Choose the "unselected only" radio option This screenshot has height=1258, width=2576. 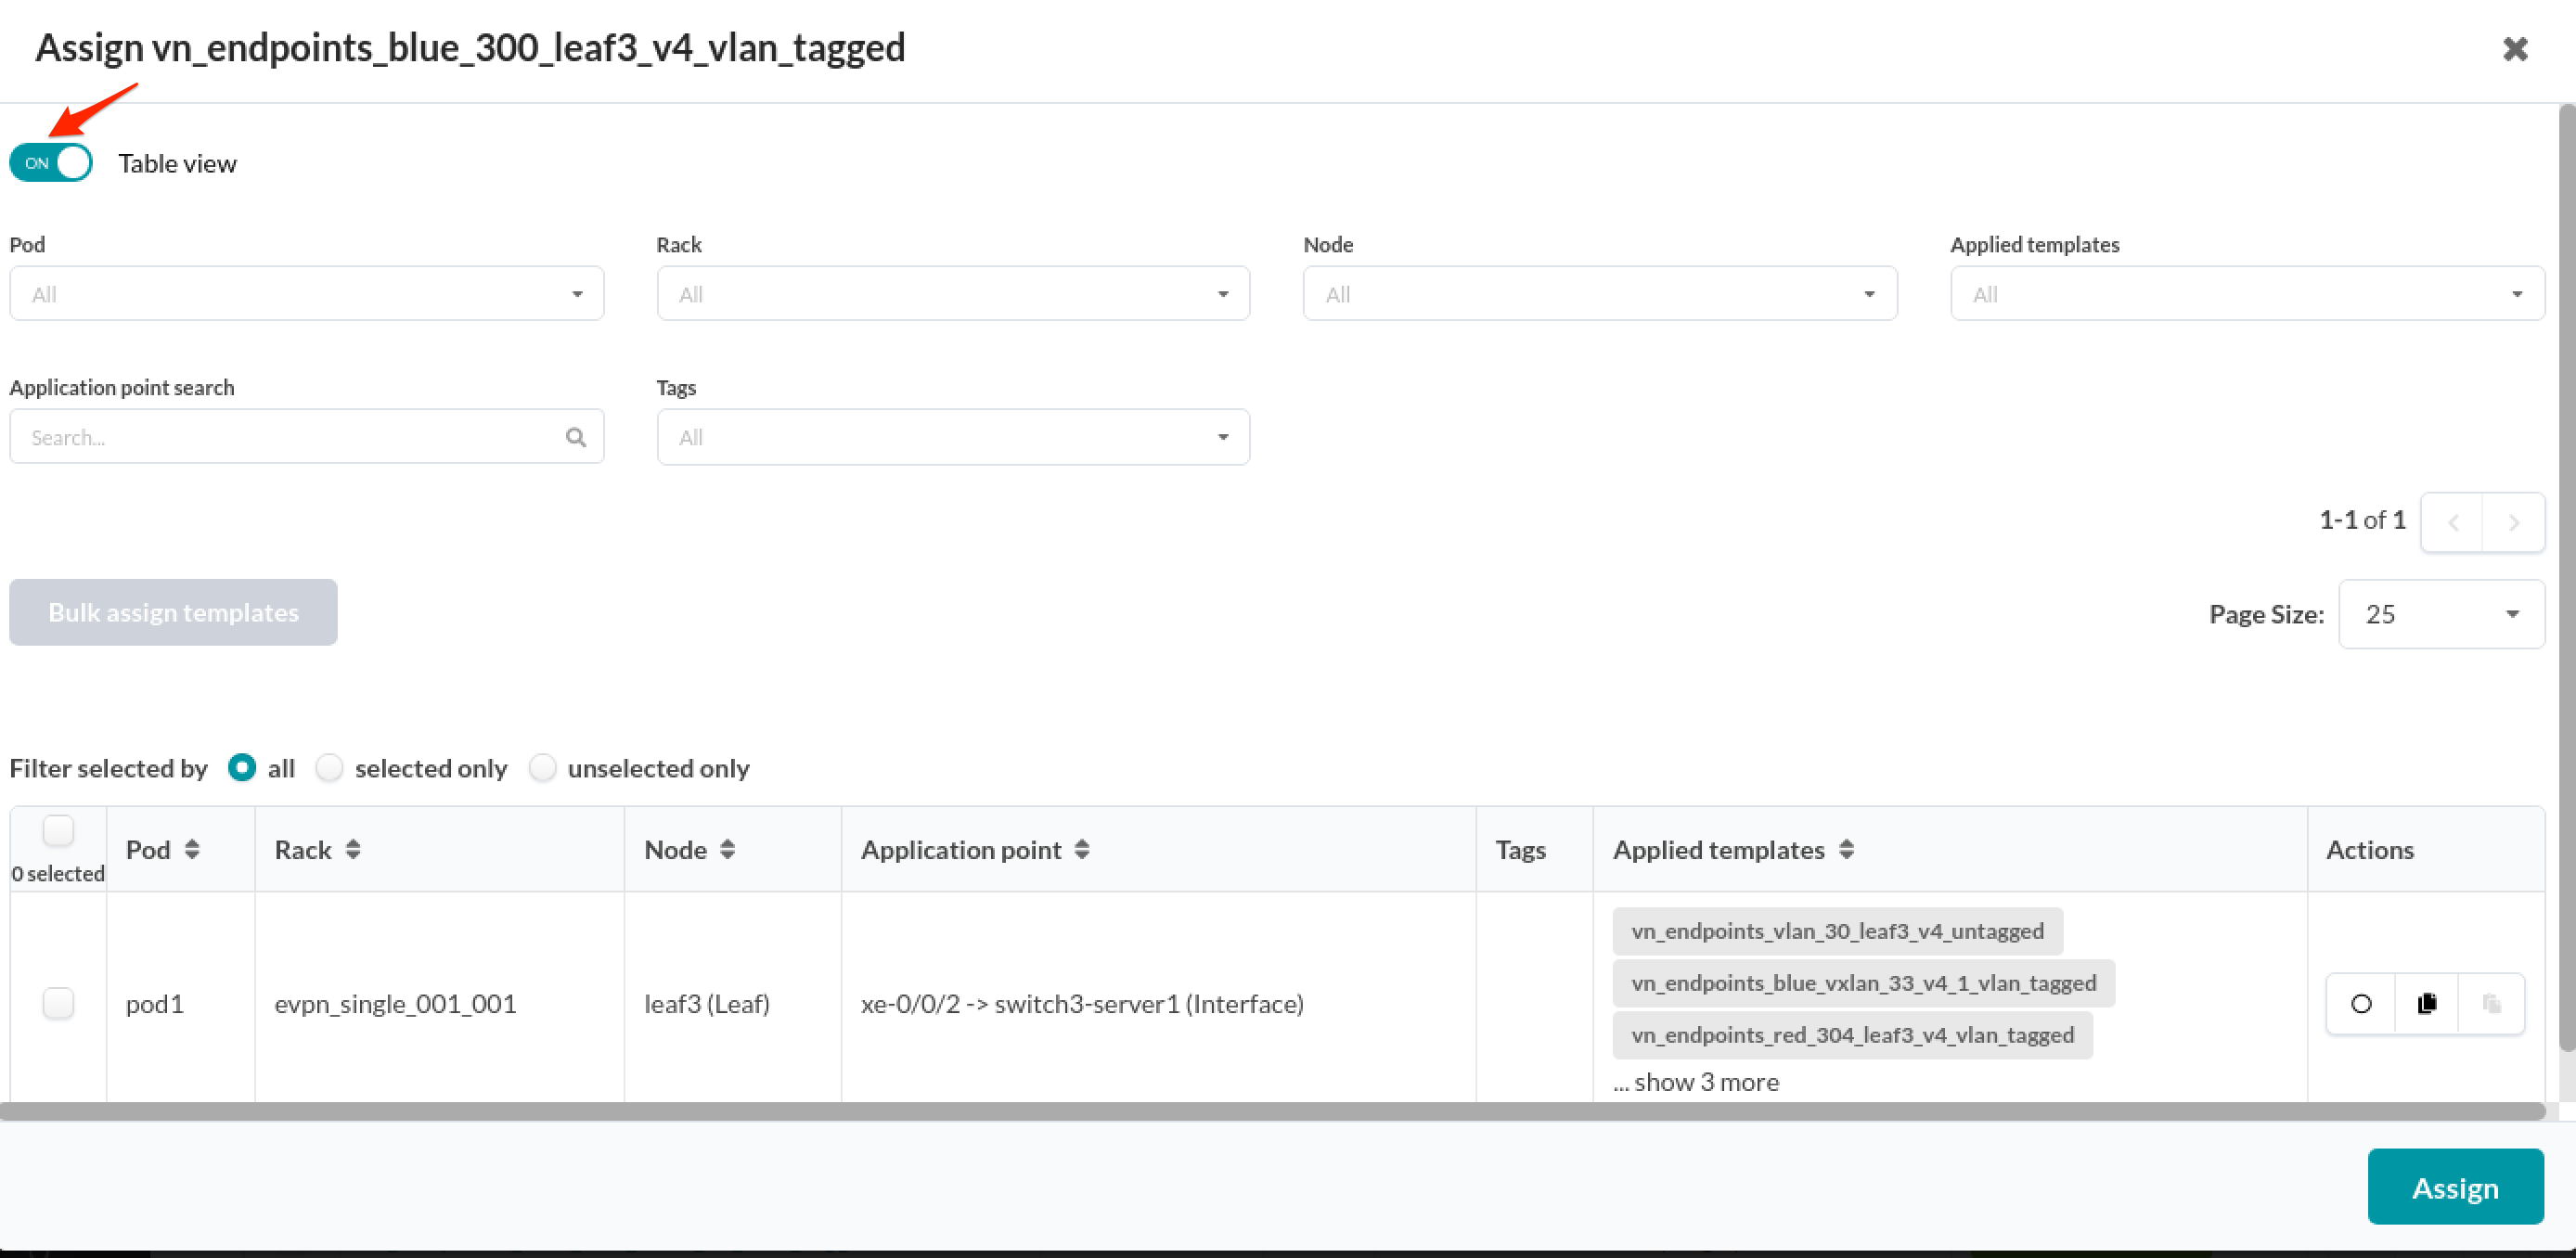point(542,768)
